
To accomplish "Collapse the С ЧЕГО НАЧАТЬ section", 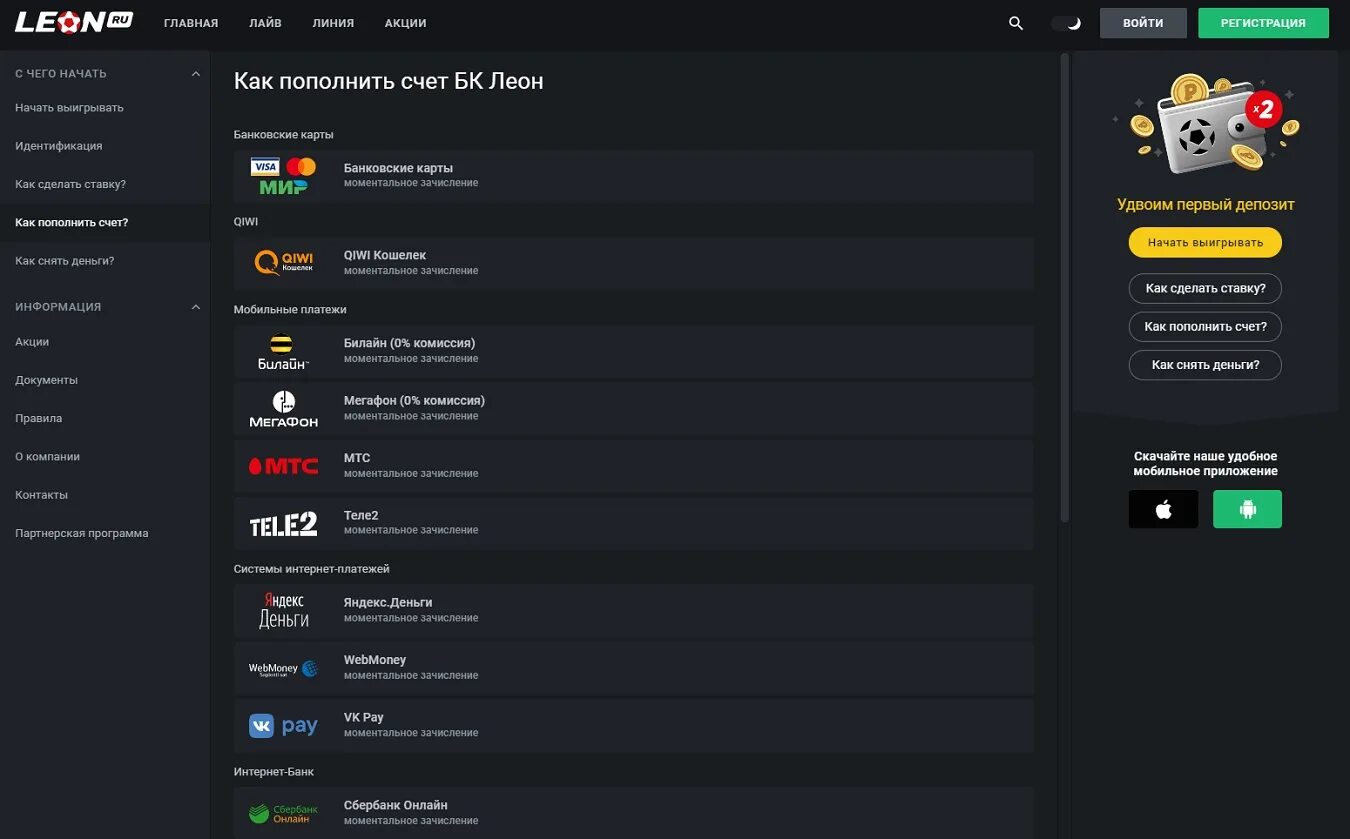I will click(196, 74).
